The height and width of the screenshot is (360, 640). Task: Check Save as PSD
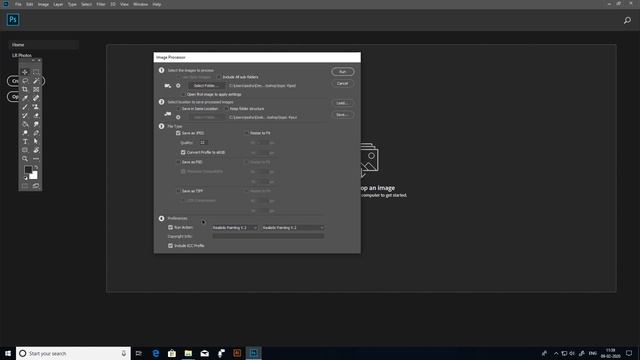(178, 162)
